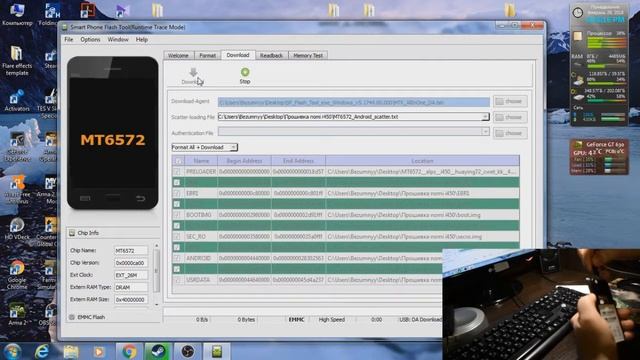Switch to Chrome in the taskbar

pyautogui.click(x=129, y=351)
